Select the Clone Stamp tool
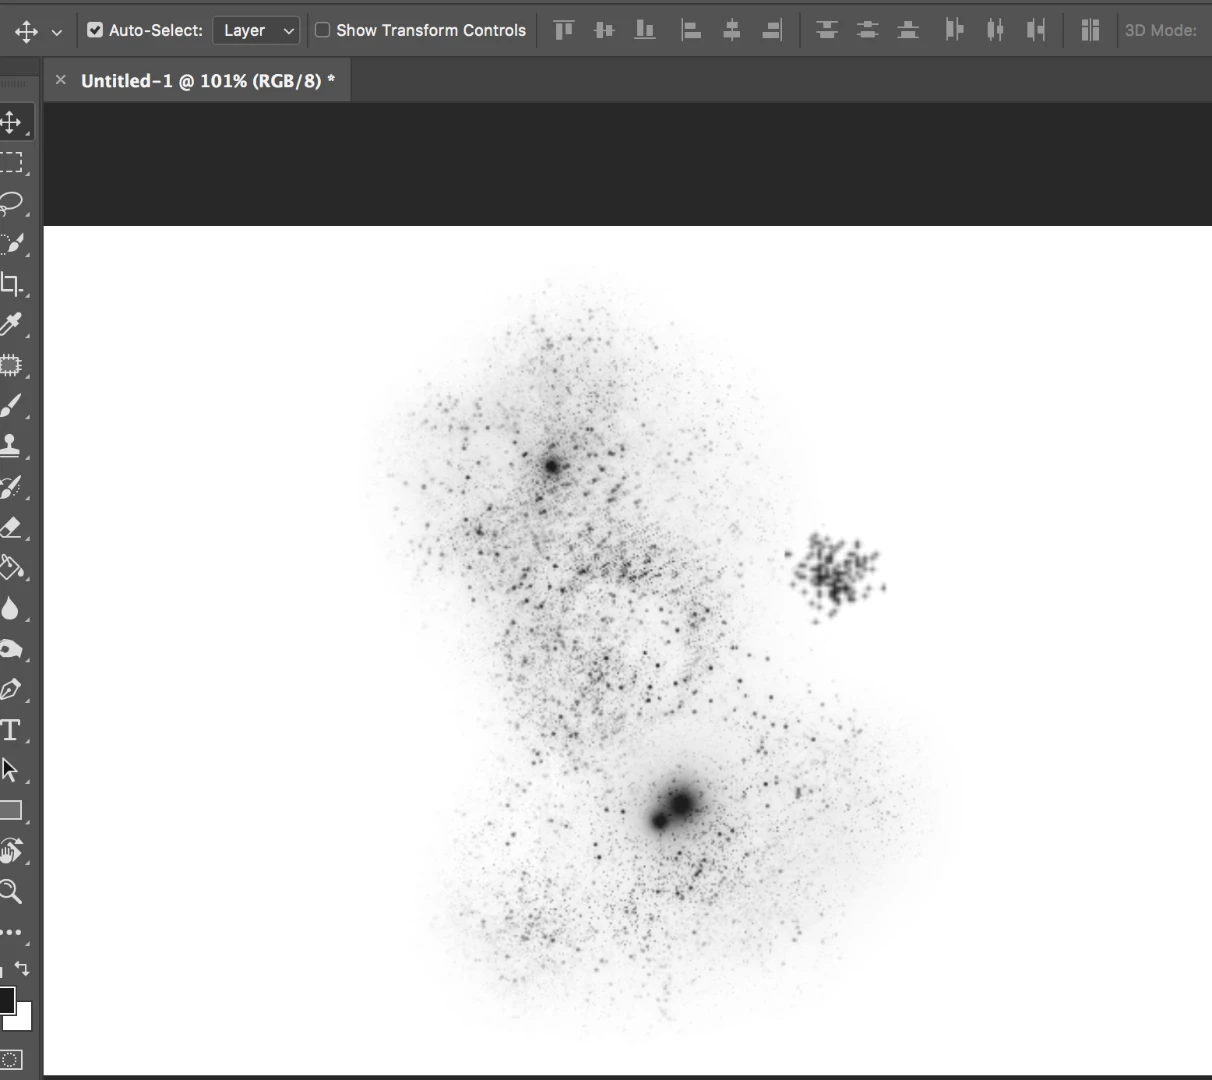The width and height of the screenshot is (1212, 1080). click(x=11, y=446)
